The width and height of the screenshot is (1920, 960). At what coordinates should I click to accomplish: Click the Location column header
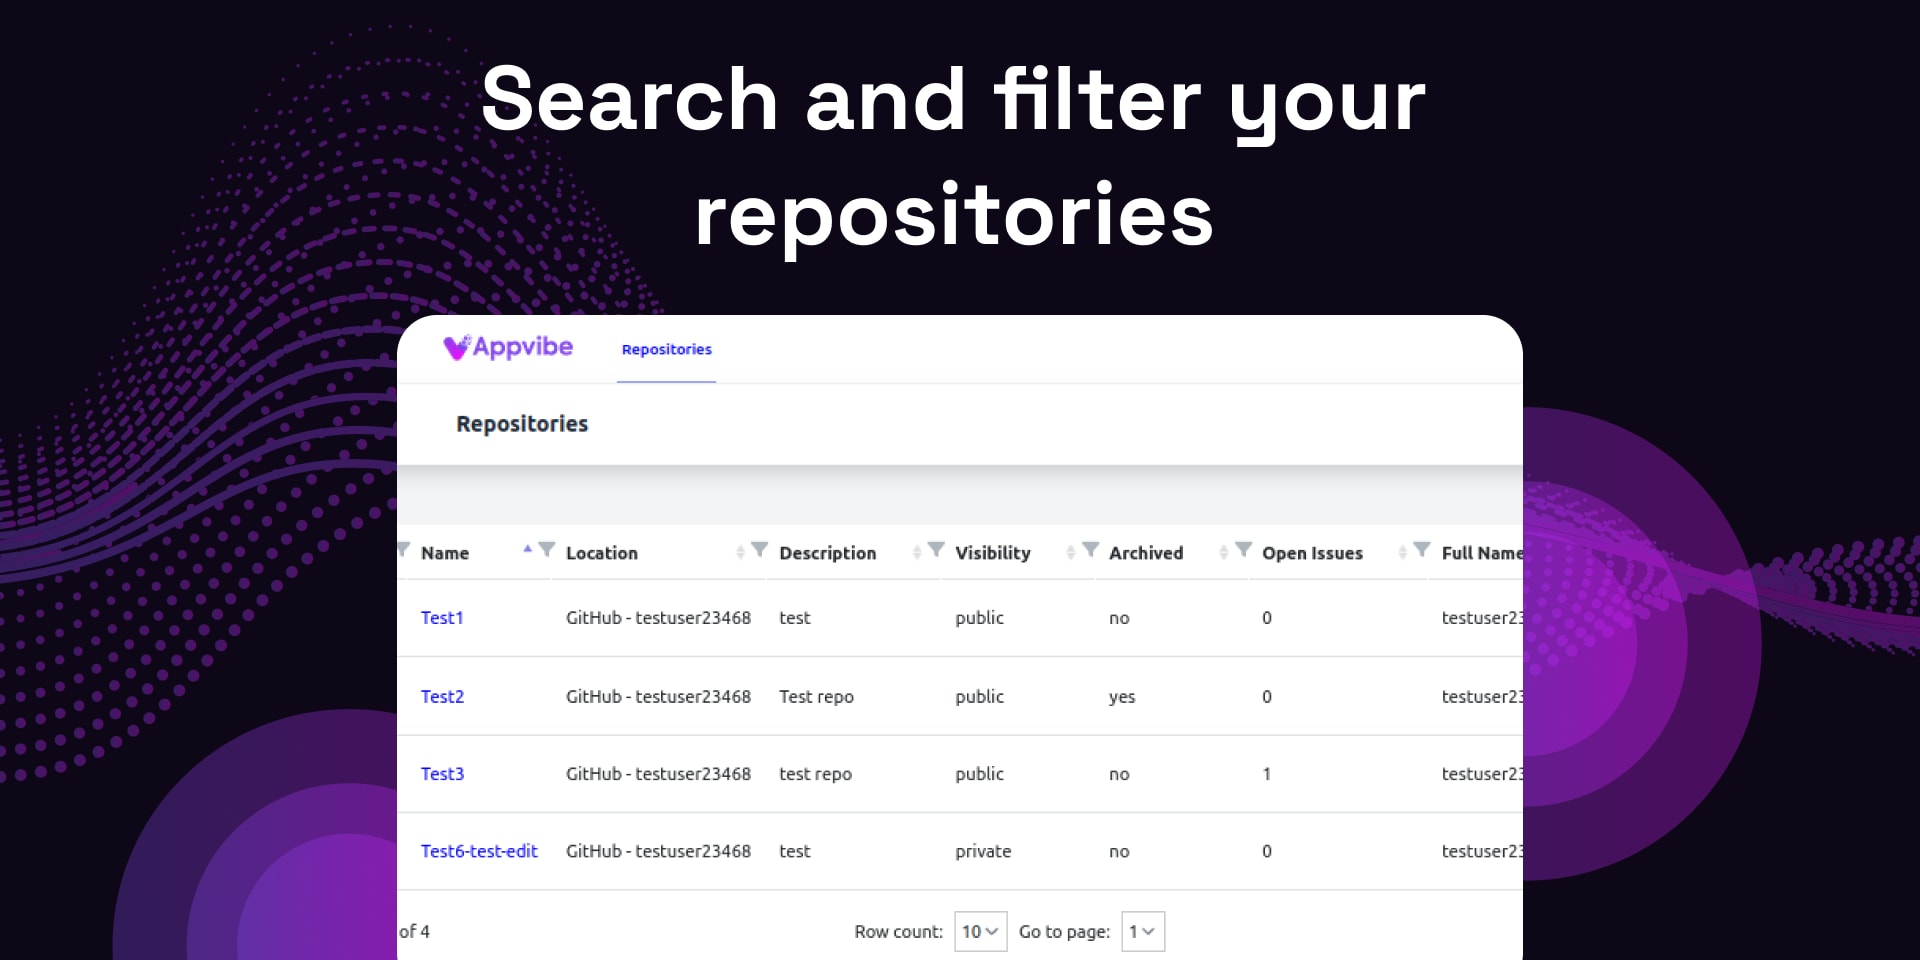click(602, 553)
